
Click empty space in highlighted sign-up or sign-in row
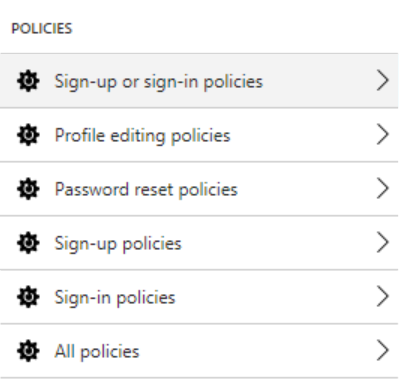pyautogui.click(x=318, y=81)
